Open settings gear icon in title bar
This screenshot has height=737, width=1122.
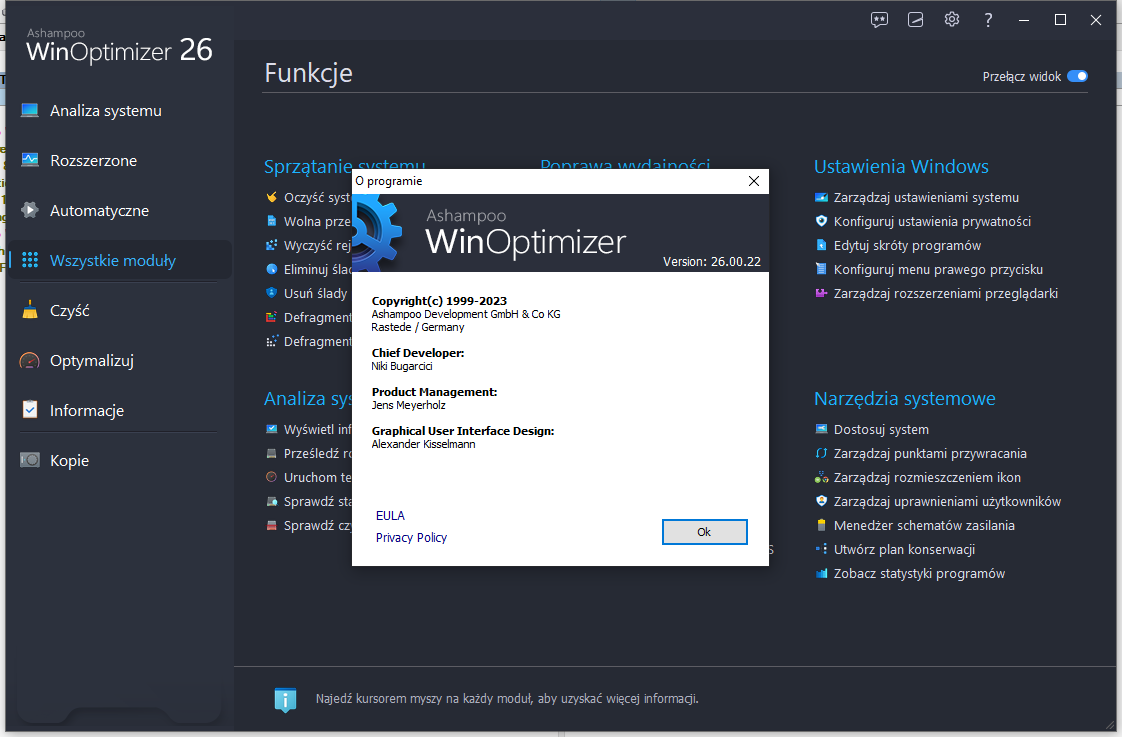pyautogui.click(x=952, y=20)
